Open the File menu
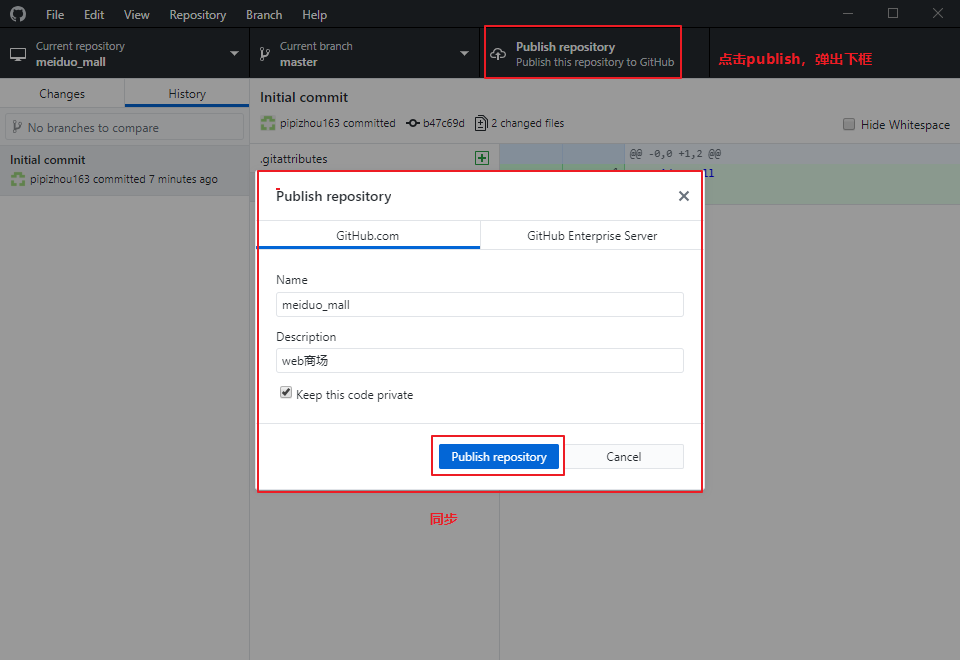This screenshot has height=660, width=960. pyautogui.click(x=55, y=15)
